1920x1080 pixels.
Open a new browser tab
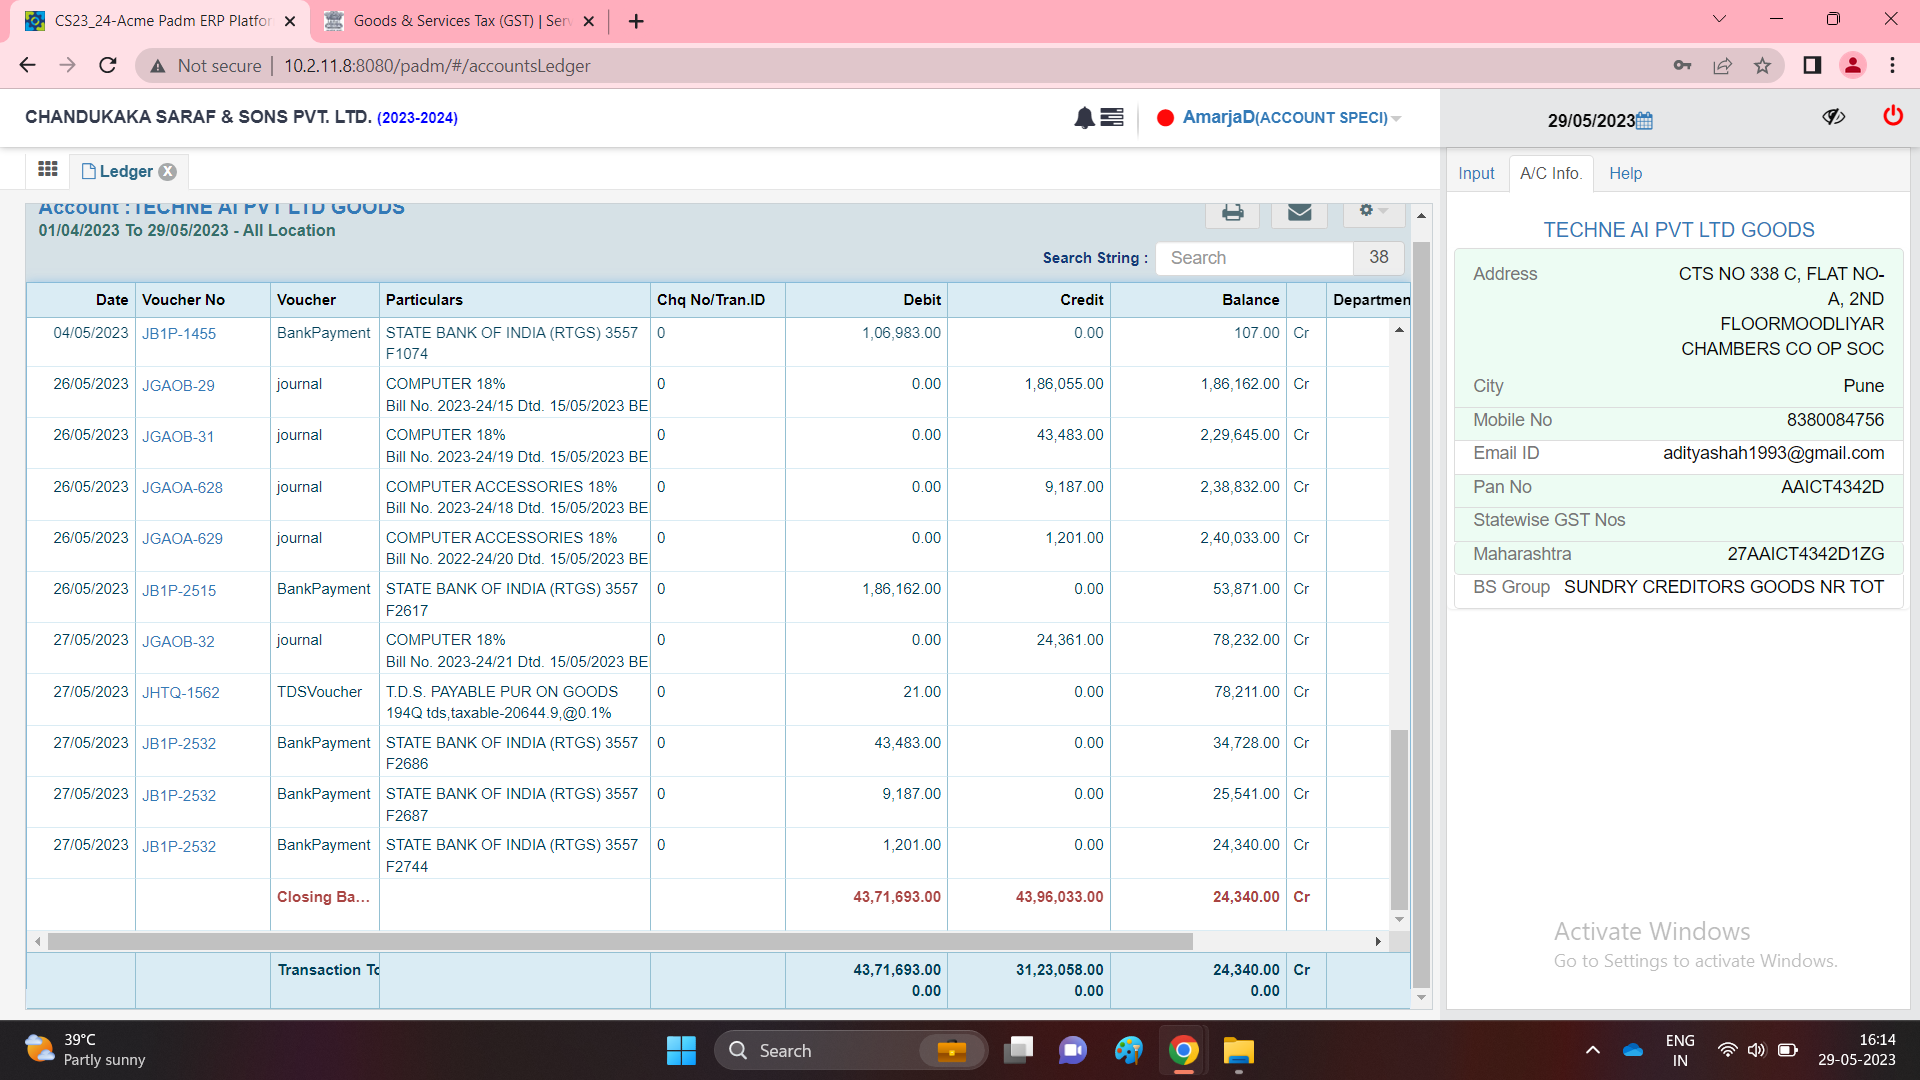click(636, 21)
